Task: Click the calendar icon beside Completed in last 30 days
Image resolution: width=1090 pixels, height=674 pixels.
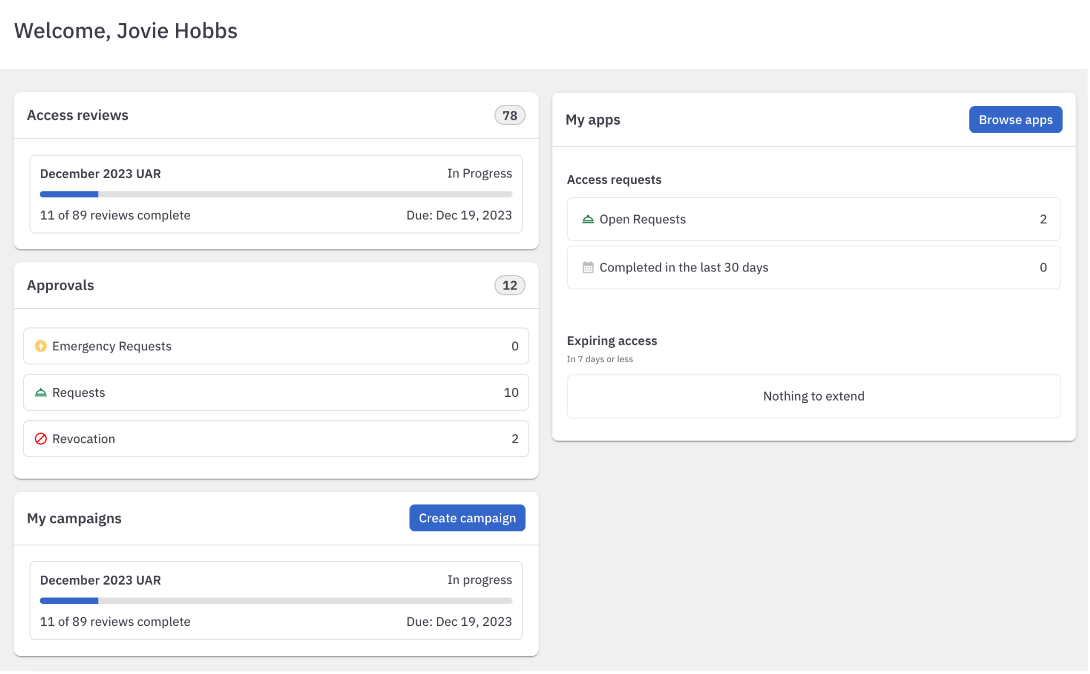Action: coord(587,268)
